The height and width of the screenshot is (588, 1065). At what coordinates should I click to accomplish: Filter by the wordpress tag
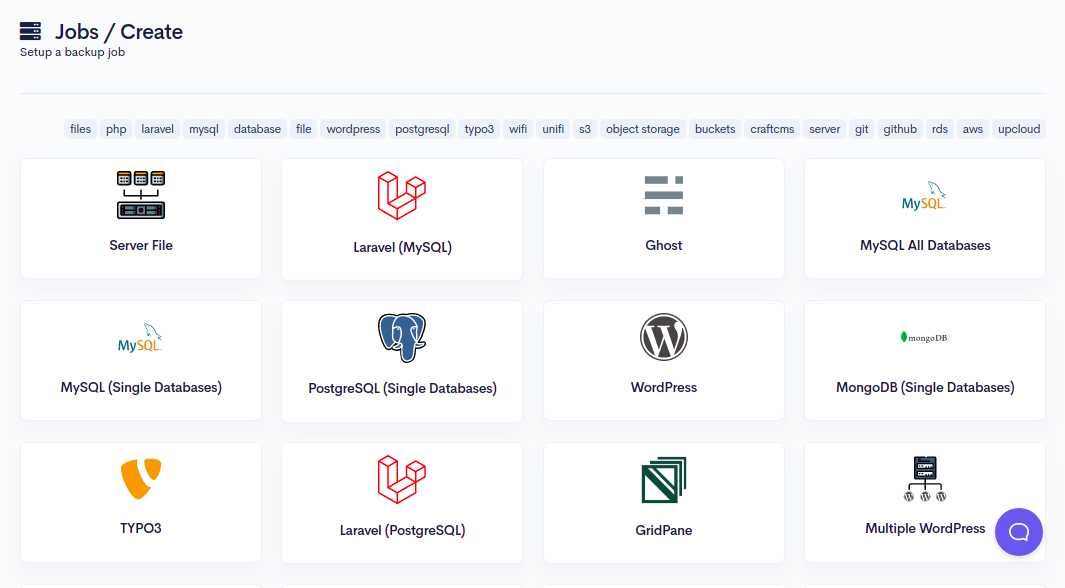tap(353, 129)
